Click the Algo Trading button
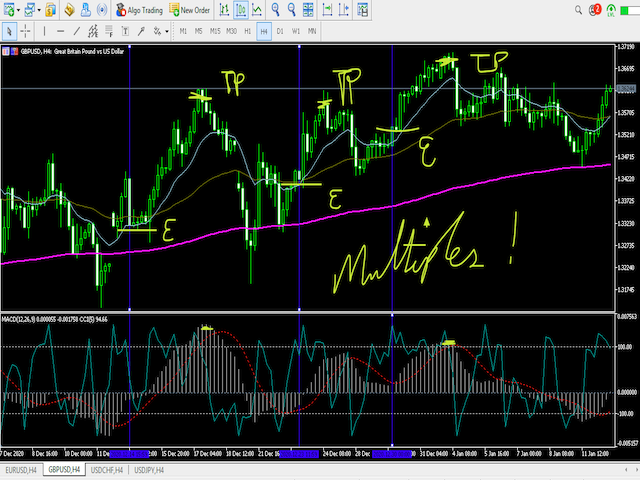Screen dimensions: 640x480 141,11
